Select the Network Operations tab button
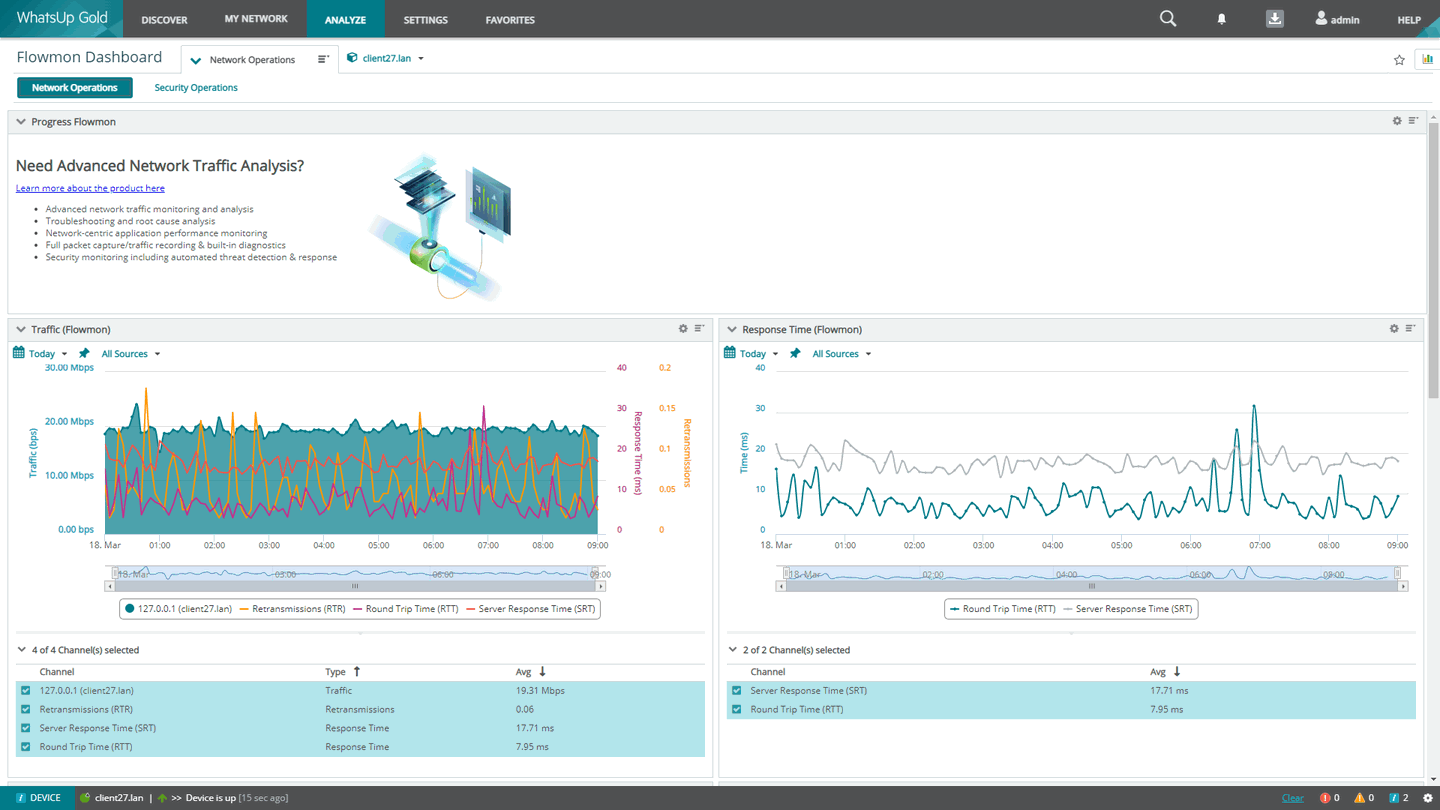 point(75,88)
